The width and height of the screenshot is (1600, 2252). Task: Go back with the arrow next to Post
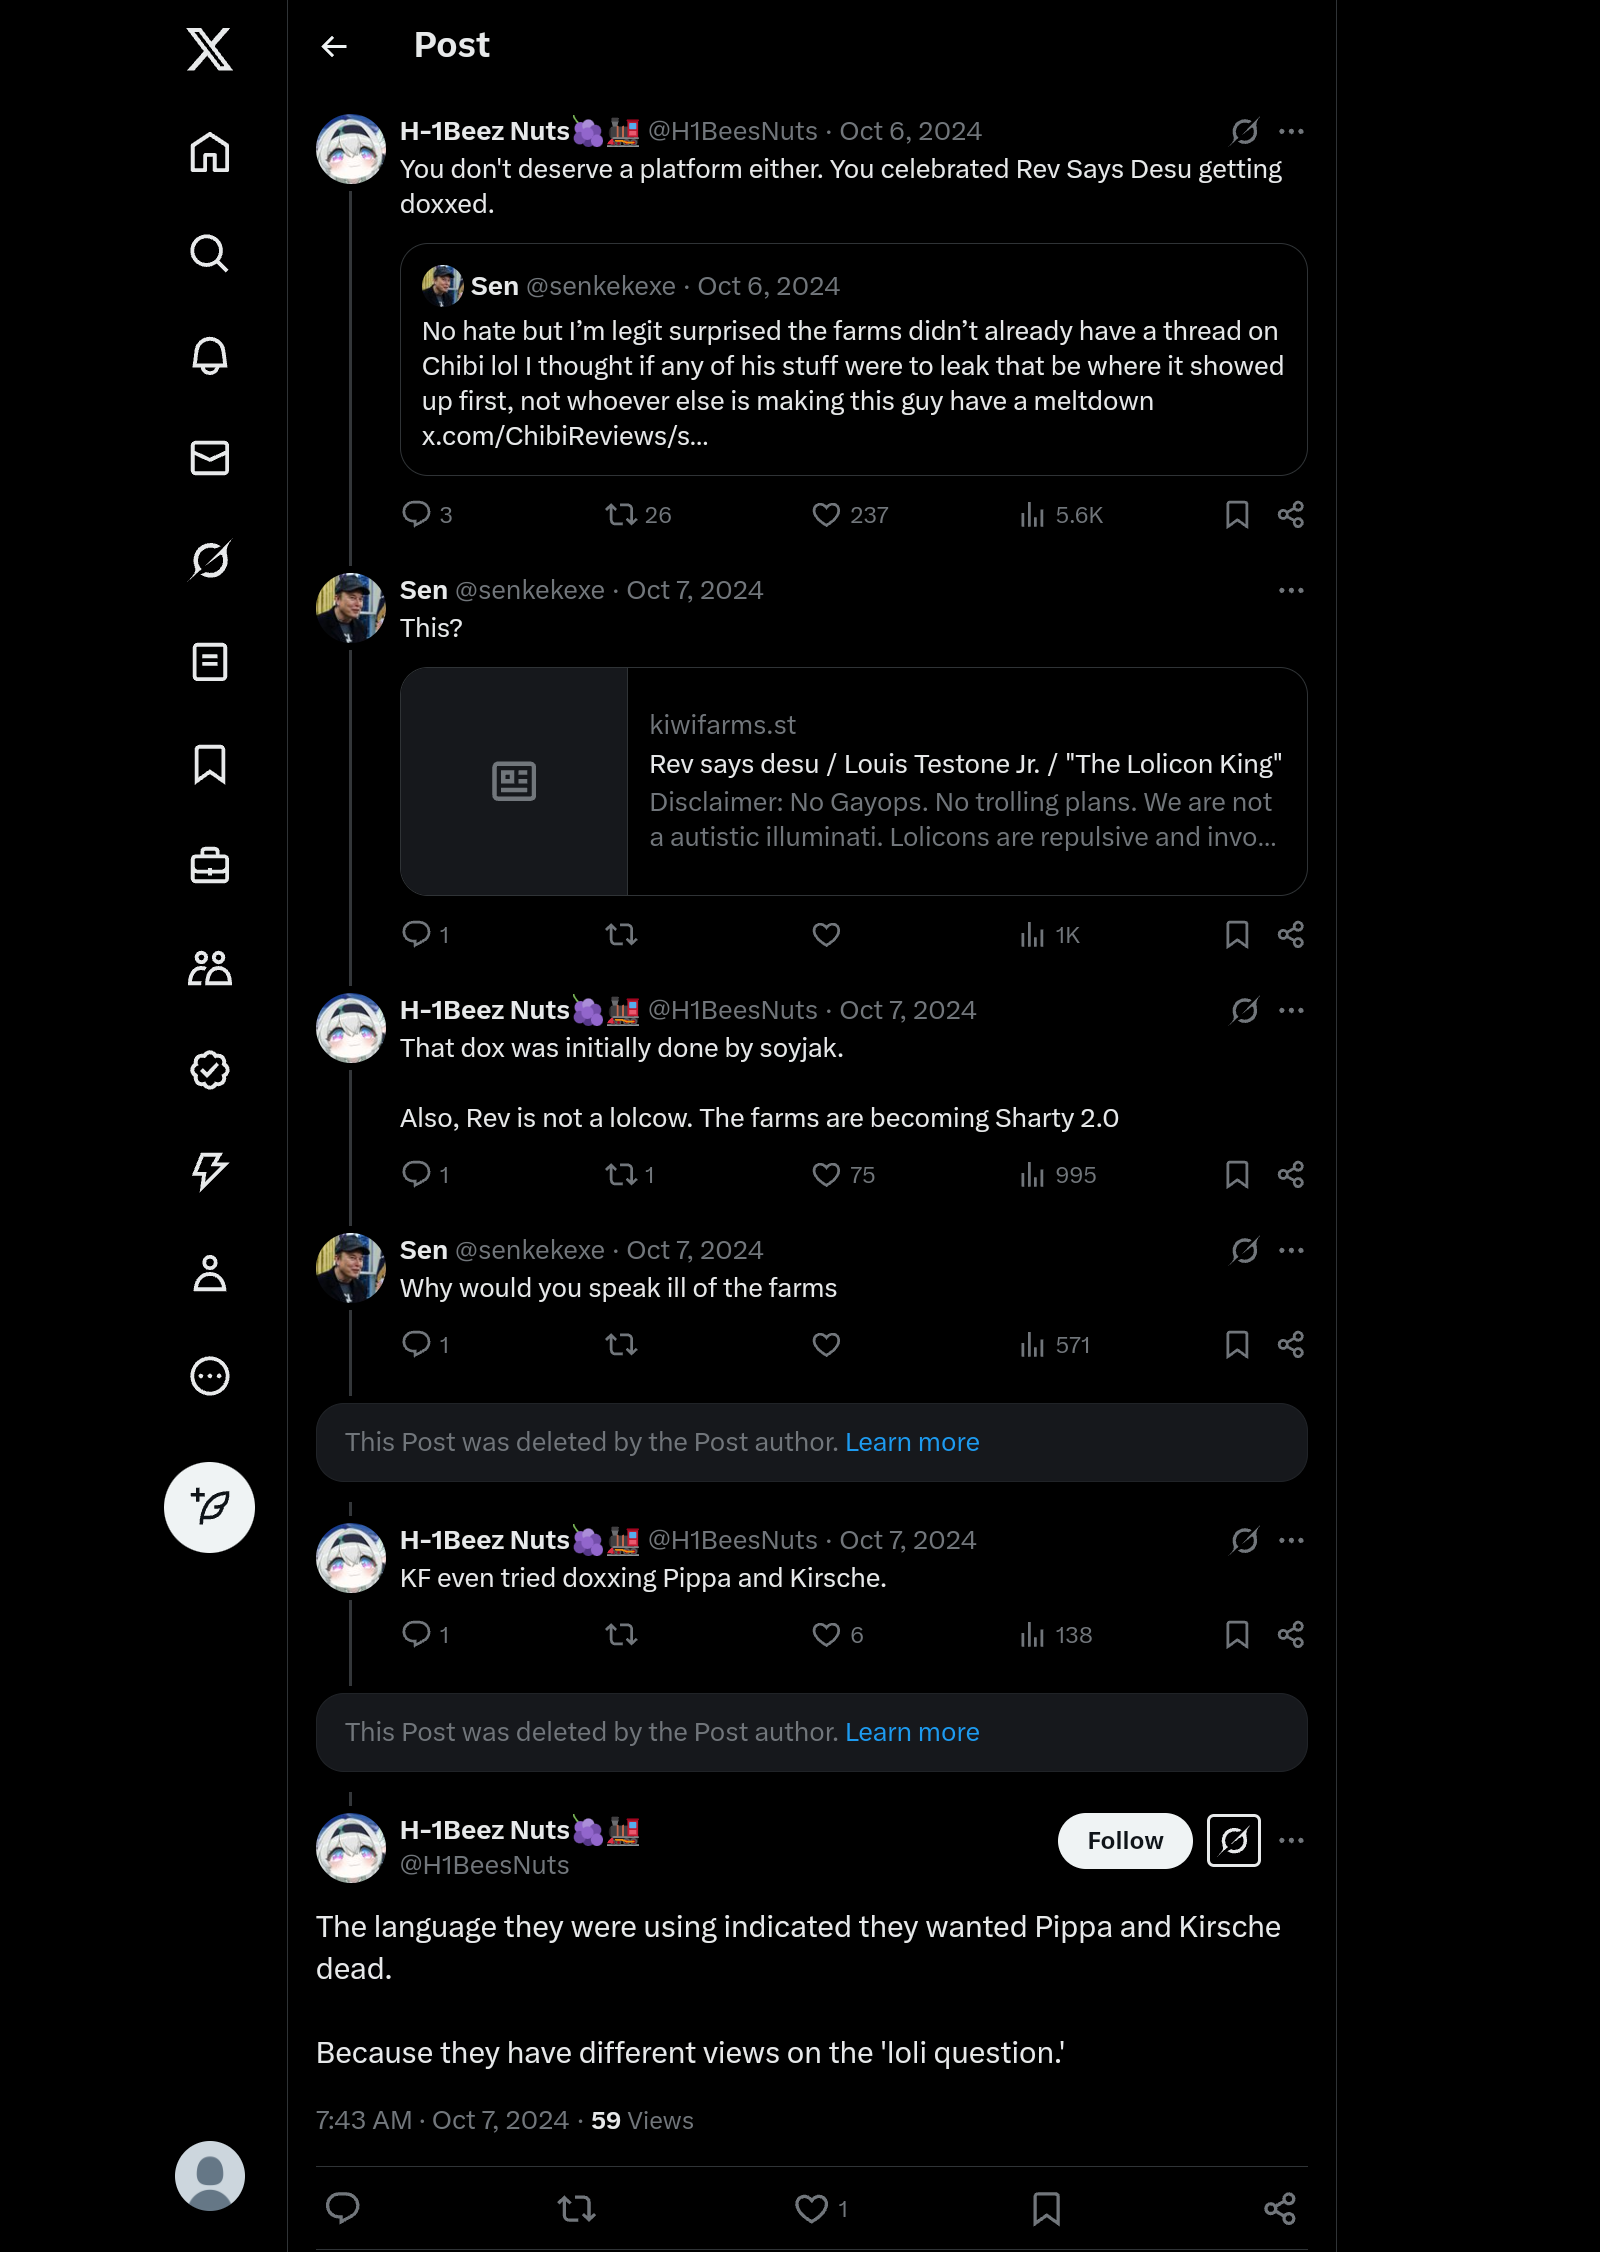click(334, 46)
